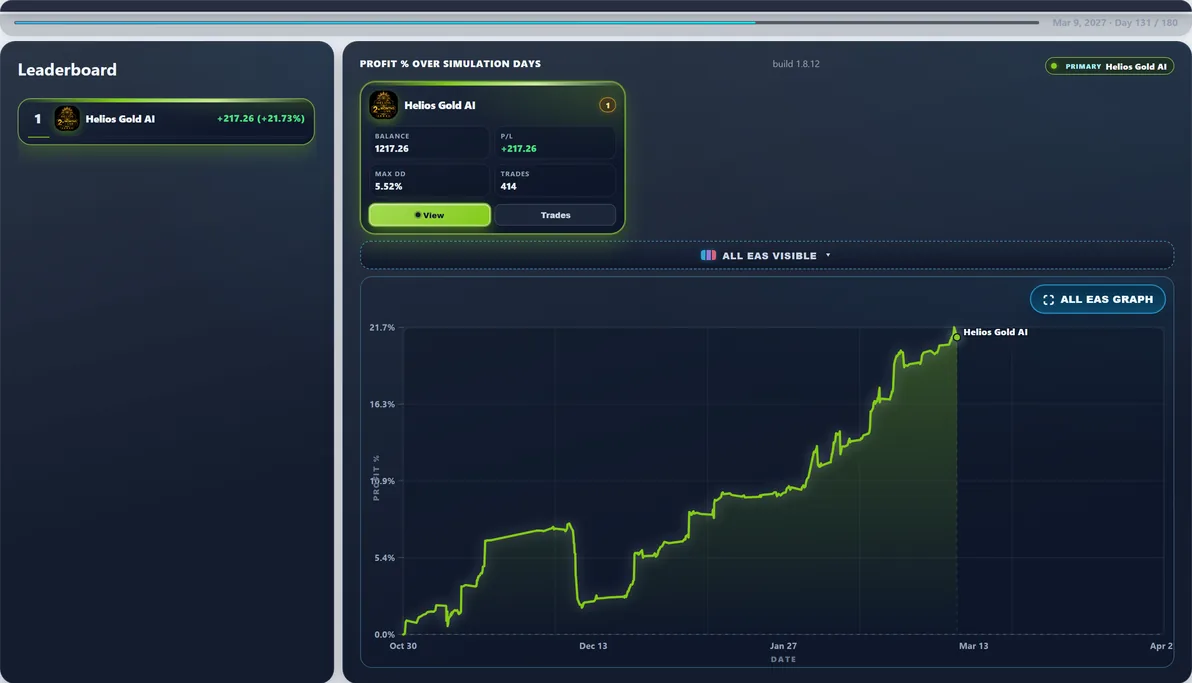The height and width of the screenshot is (683, 1192).
Task: Click the Oct 30 x-axis label
Action: click(403, 646)
